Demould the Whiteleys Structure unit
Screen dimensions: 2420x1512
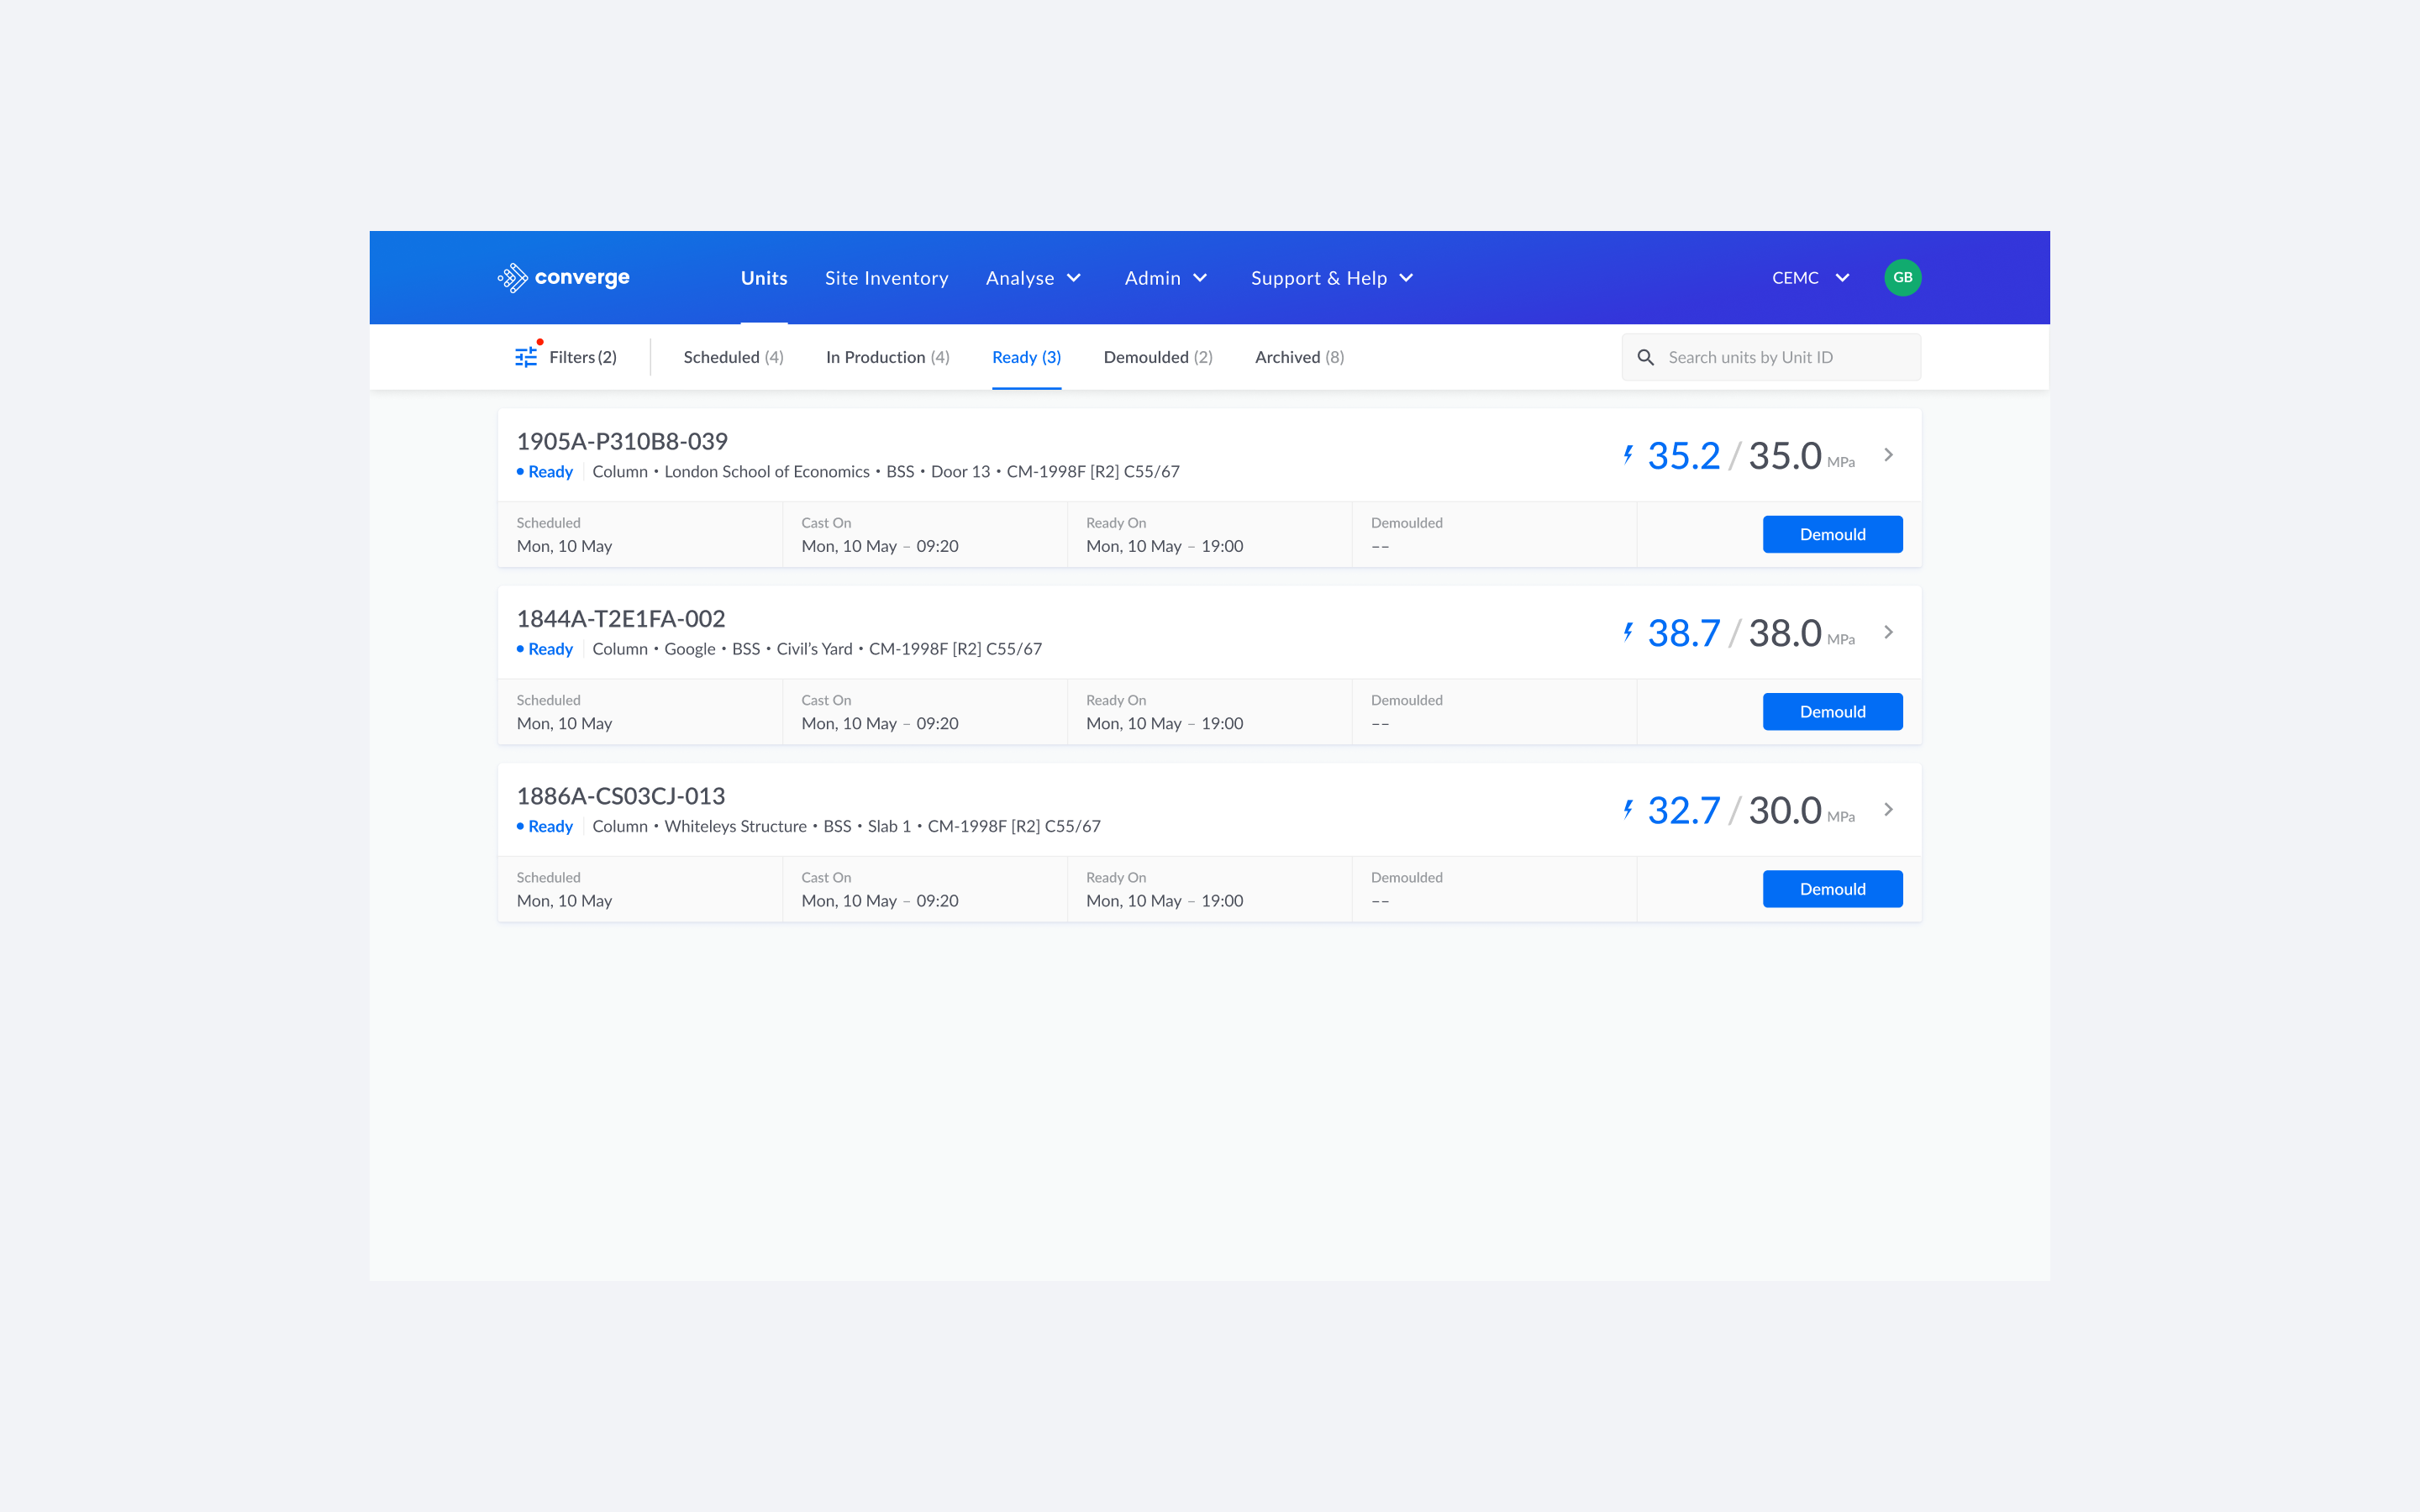click(1832, 889)
